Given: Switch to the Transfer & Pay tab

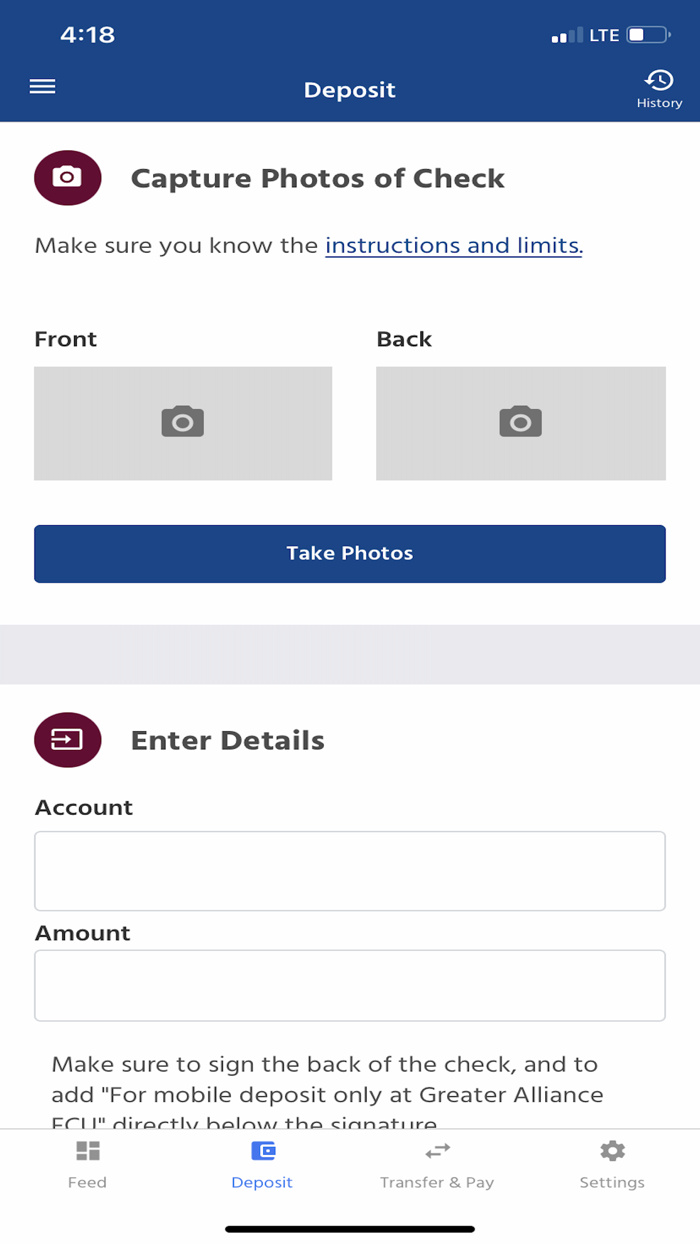Looking at the screenshot, I should 437,1181.
